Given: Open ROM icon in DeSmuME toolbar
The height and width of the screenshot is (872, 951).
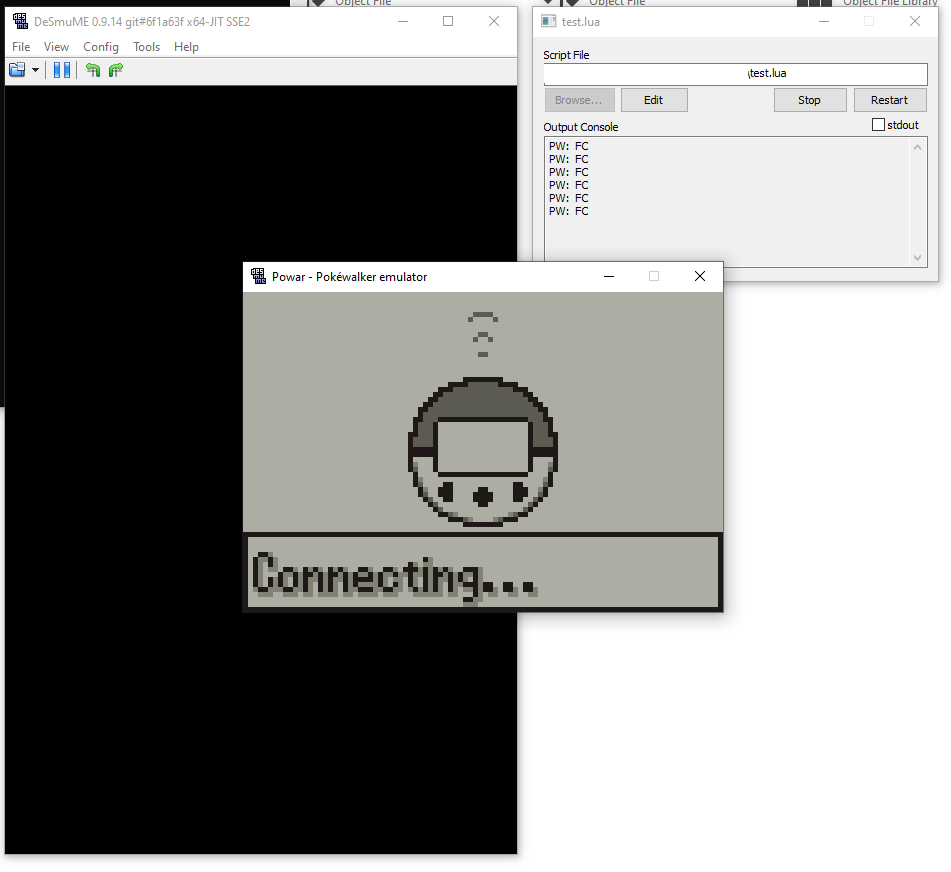Looking at the screenshot, I should point(17,70).
